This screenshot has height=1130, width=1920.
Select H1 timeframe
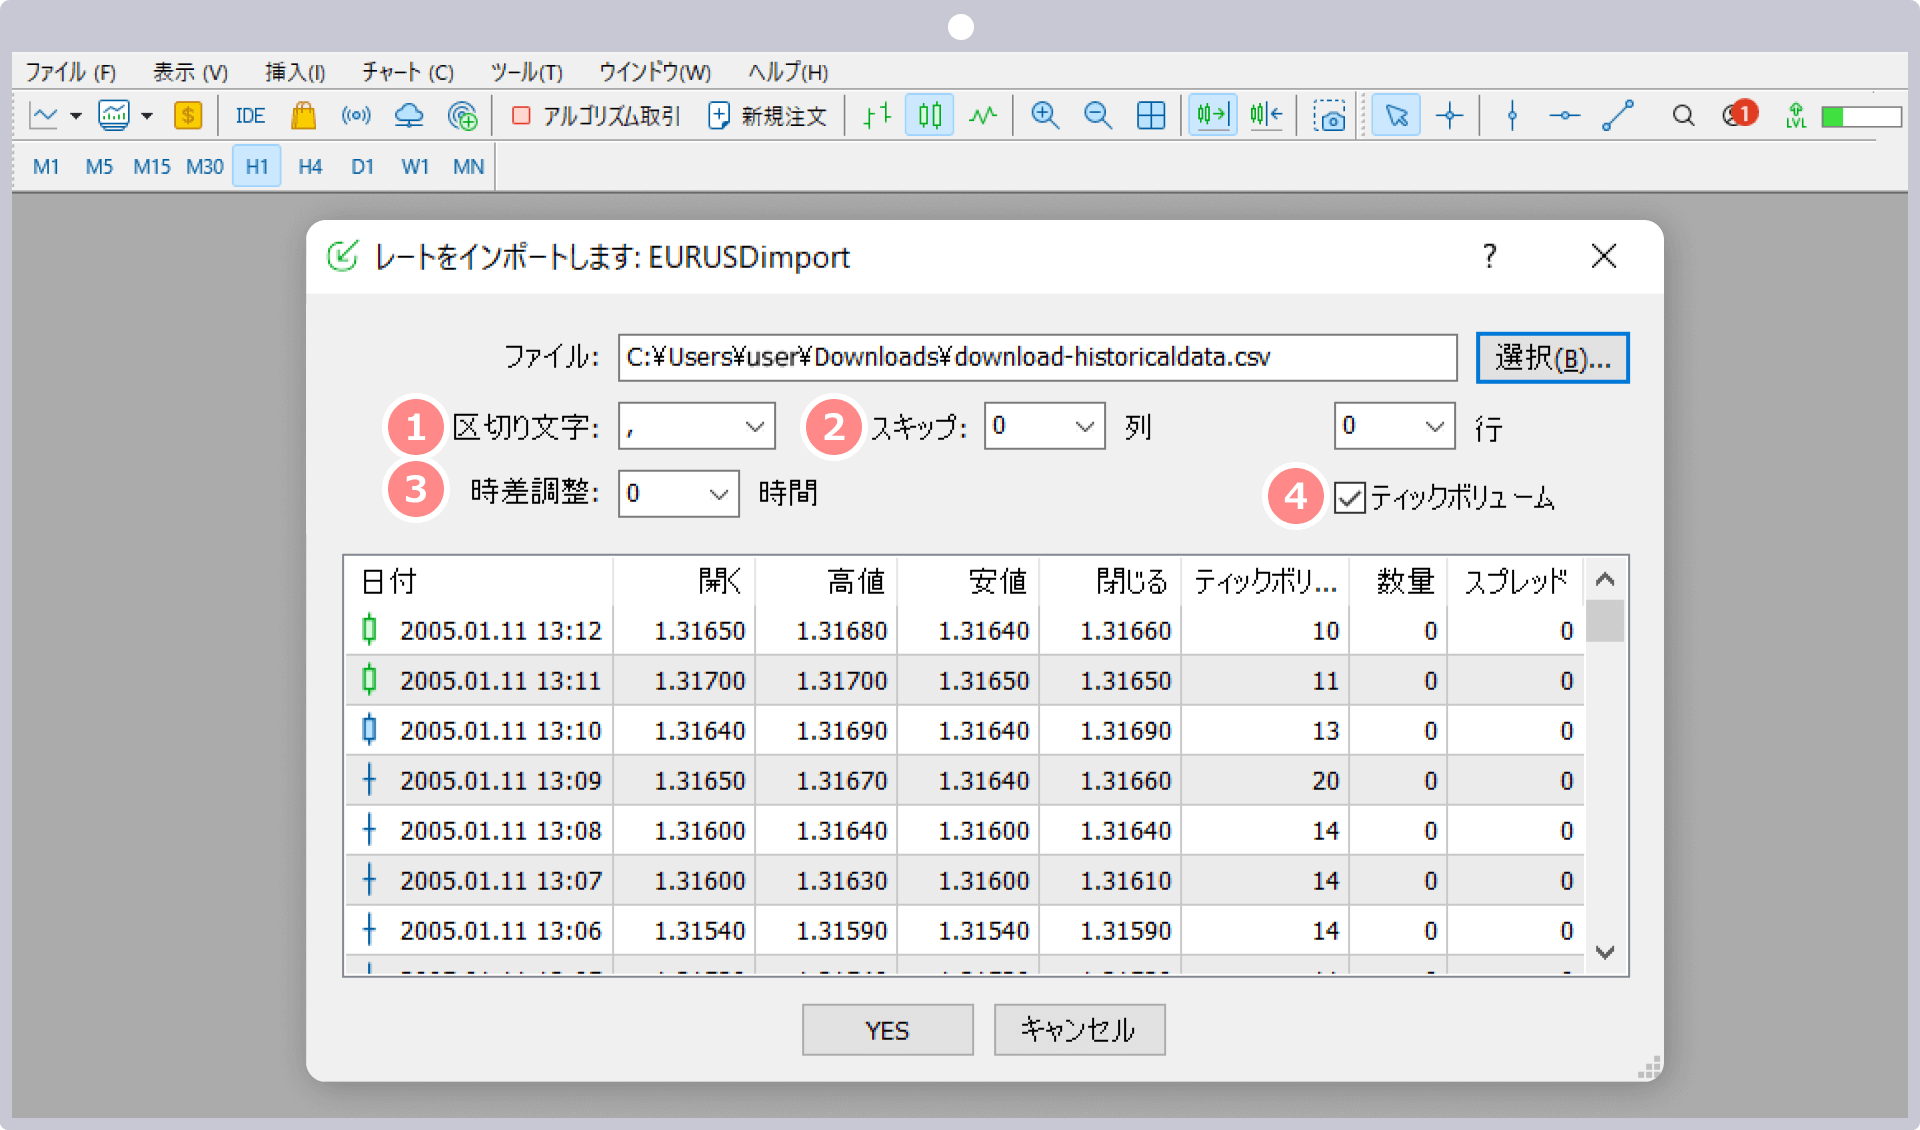pos(257,166)
